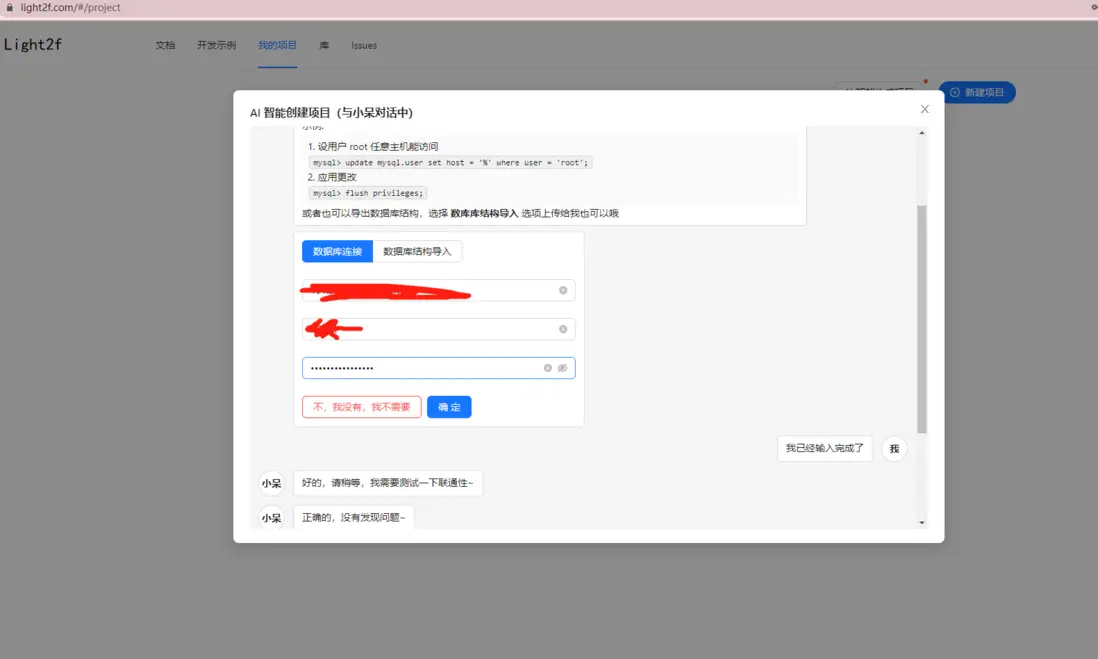This screenshot has height=659, width=1098.
Task: Focus the second username input field
Action: click(438, 329)
